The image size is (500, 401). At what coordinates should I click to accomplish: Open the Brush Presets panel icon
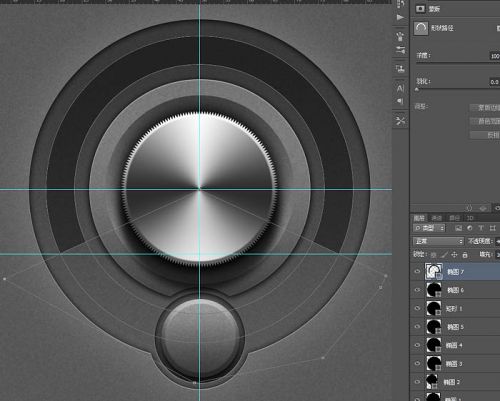[x=400, y=36]
